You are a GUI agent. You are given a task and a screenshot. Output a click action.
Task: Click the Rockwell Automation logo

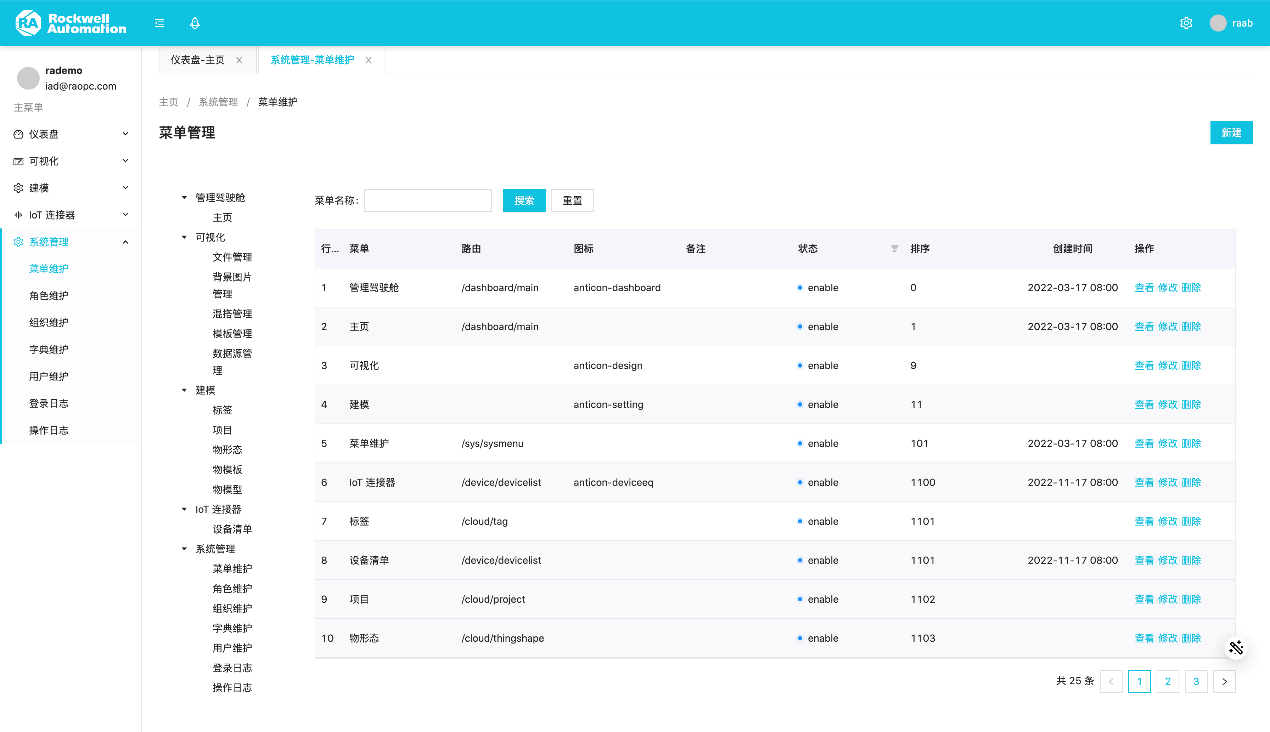click(x=72, y=23)
